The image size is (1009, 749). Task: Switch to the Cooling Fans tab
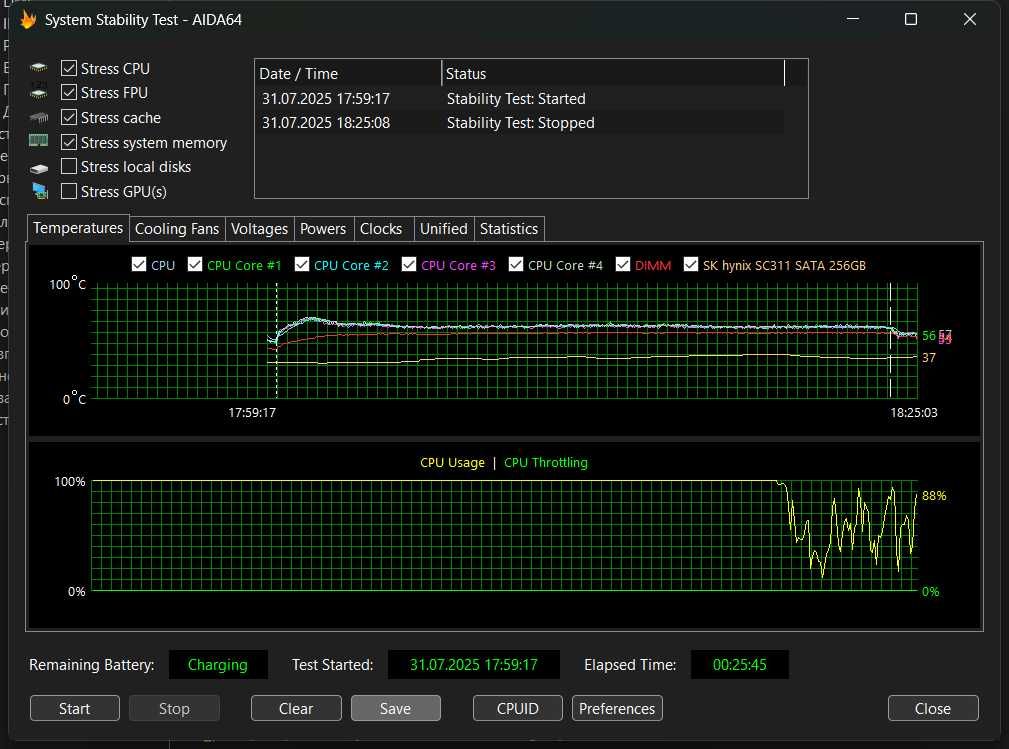[x=177, y=229]
